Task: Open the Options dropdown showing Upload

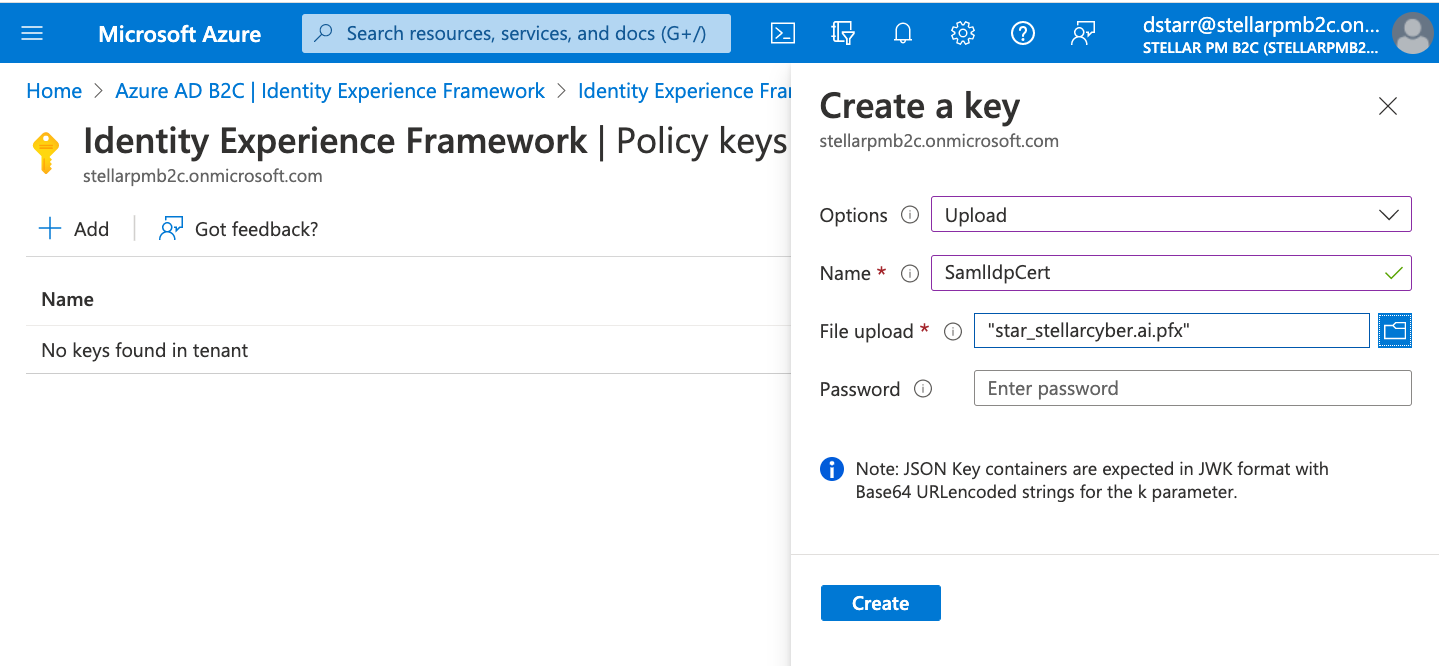Action: 1170,214
